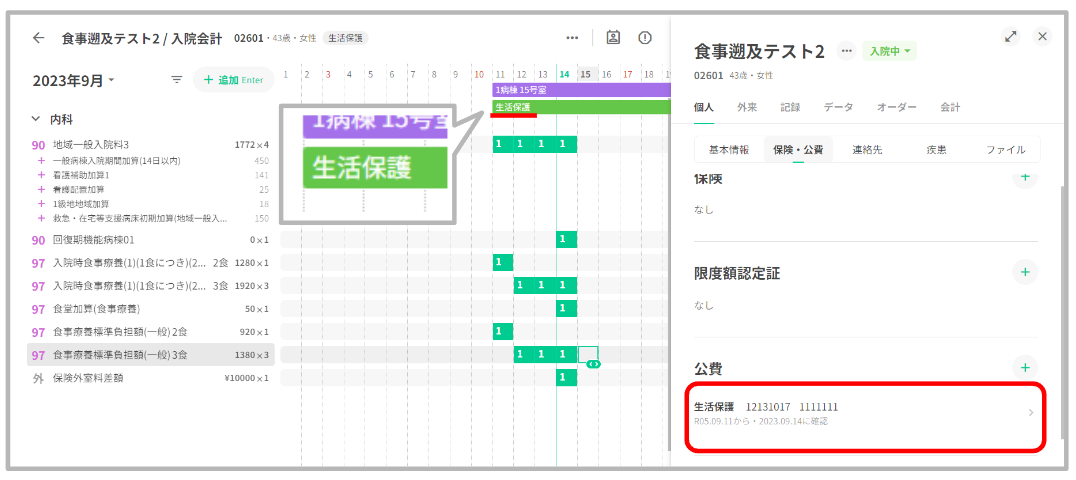
Task: Select the 保険・公費 sub-tab
Action: click(798, 149)
